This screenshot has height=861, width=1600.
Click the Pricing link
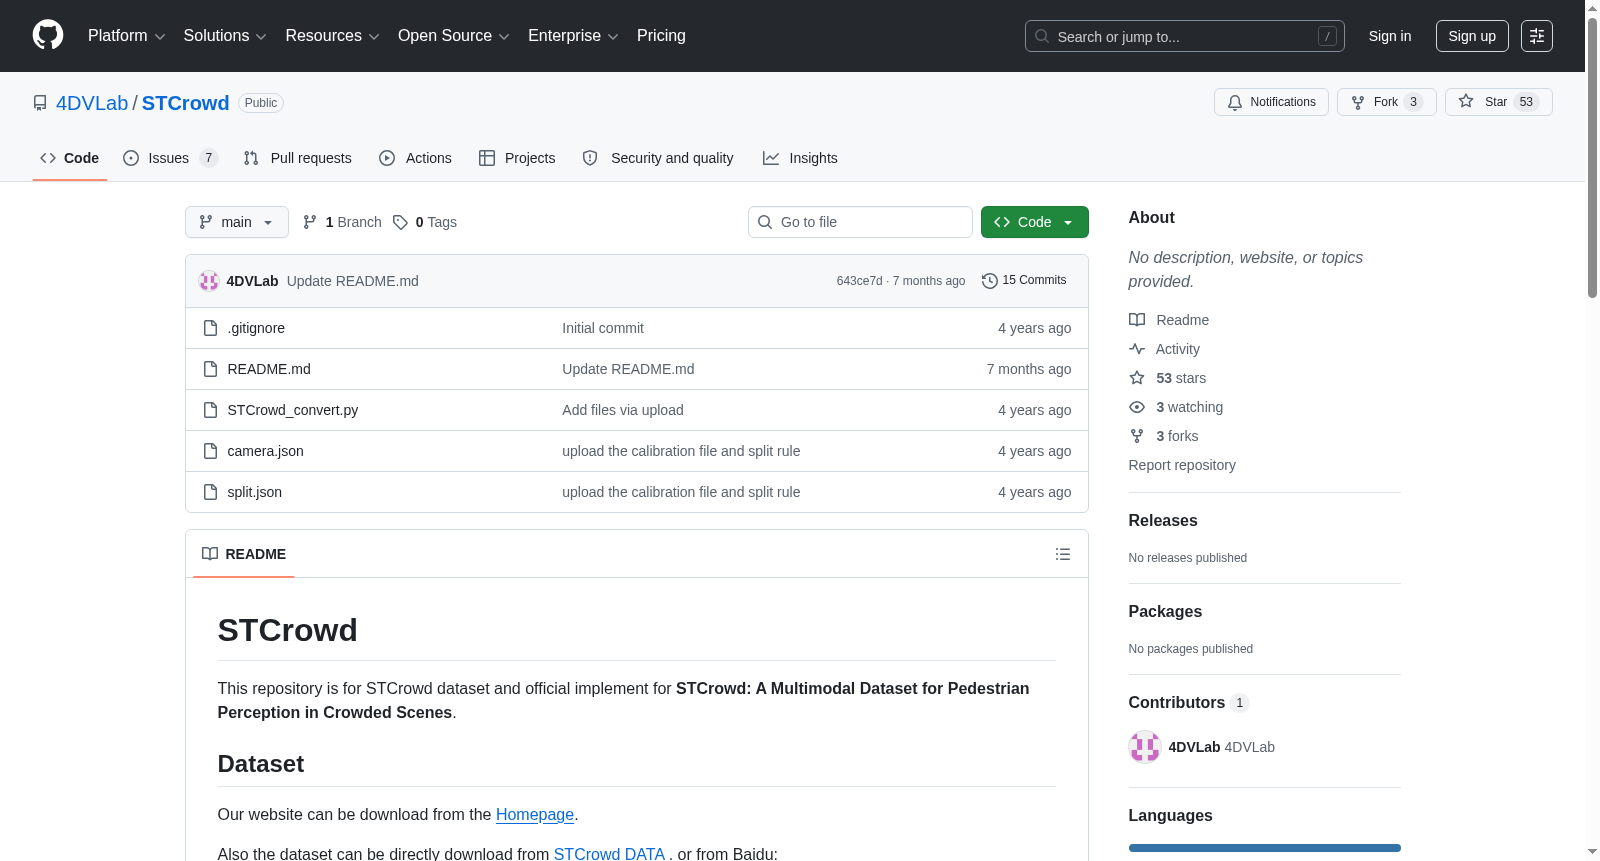[x=661, y=36]
